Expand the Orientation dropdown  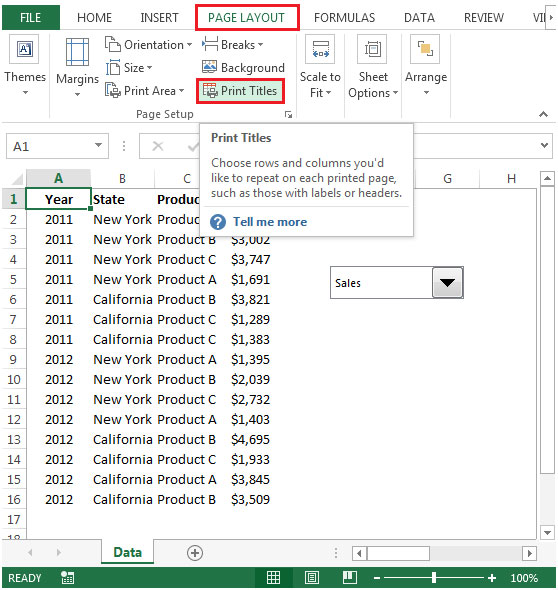(x=148, y=45)
